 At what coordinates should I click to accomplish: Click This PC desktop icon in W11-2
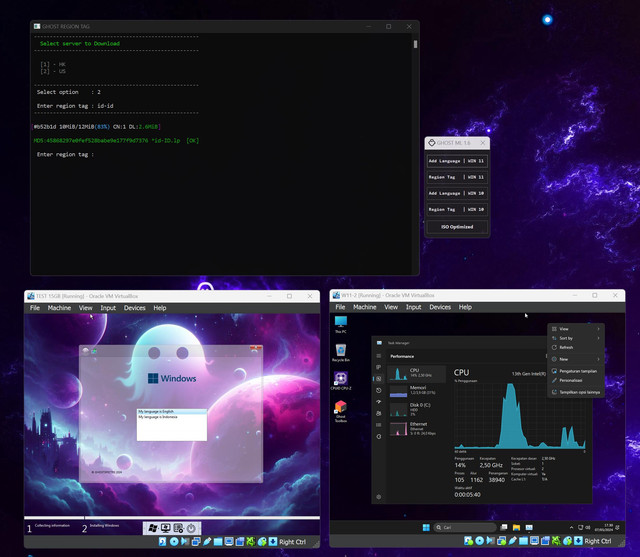pyautogui.click(x=341, y=325)
